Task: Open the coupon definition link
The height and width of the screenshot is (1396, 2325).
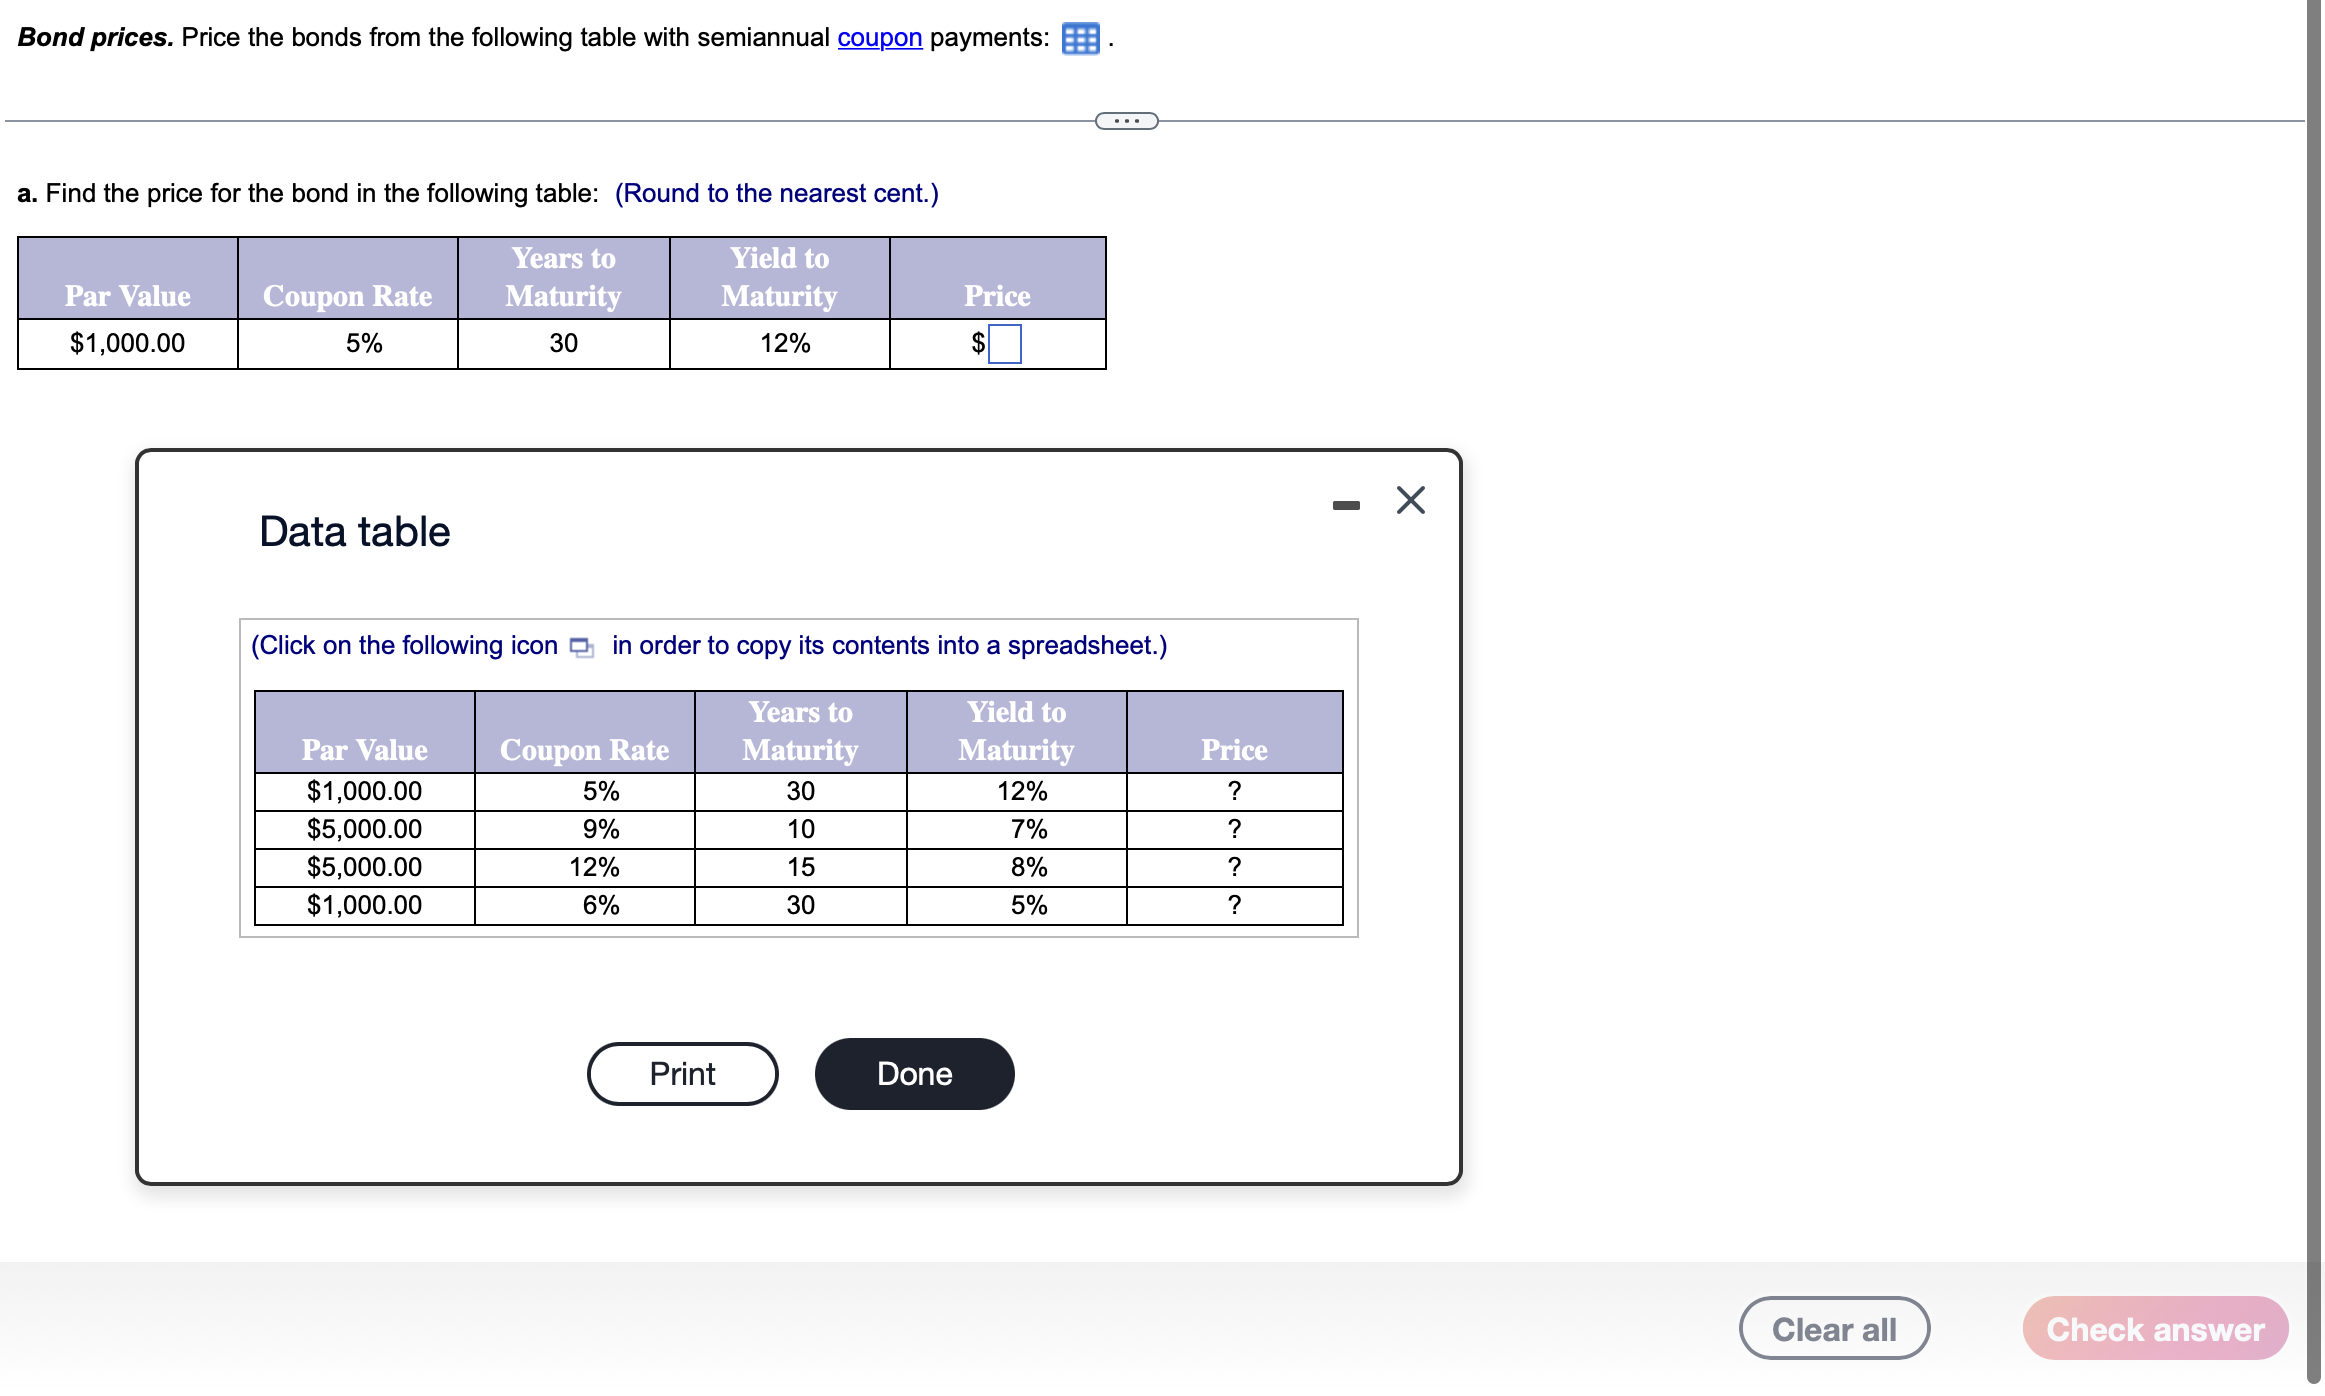Action: tap(879, 38)
